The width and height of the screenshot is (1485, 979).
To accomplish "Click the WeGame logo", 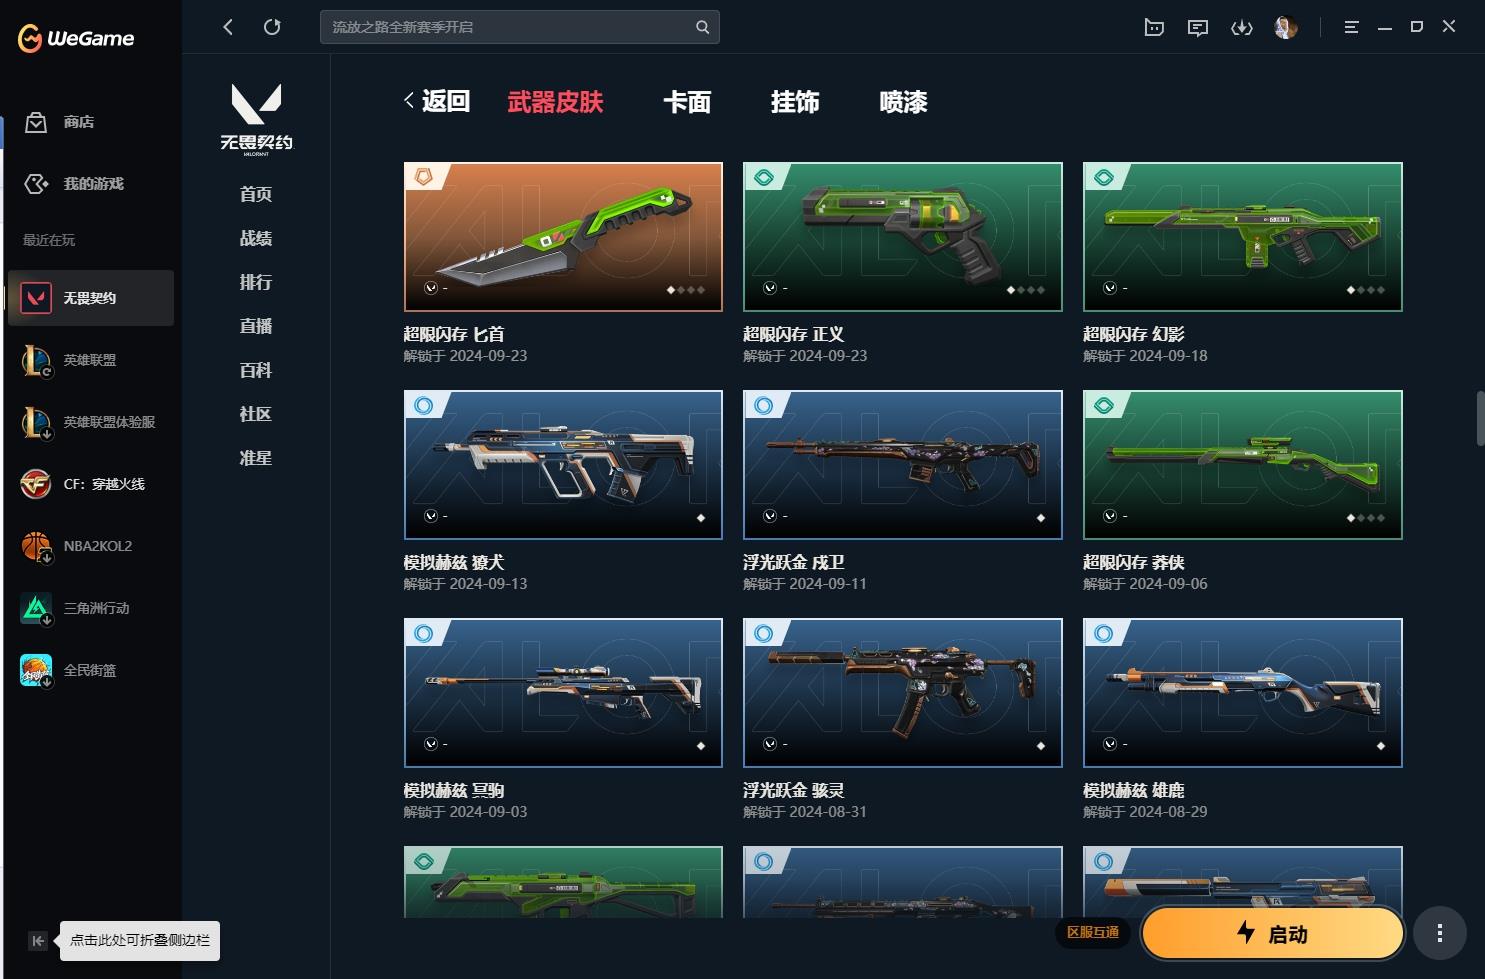I will tap(76, 38).
